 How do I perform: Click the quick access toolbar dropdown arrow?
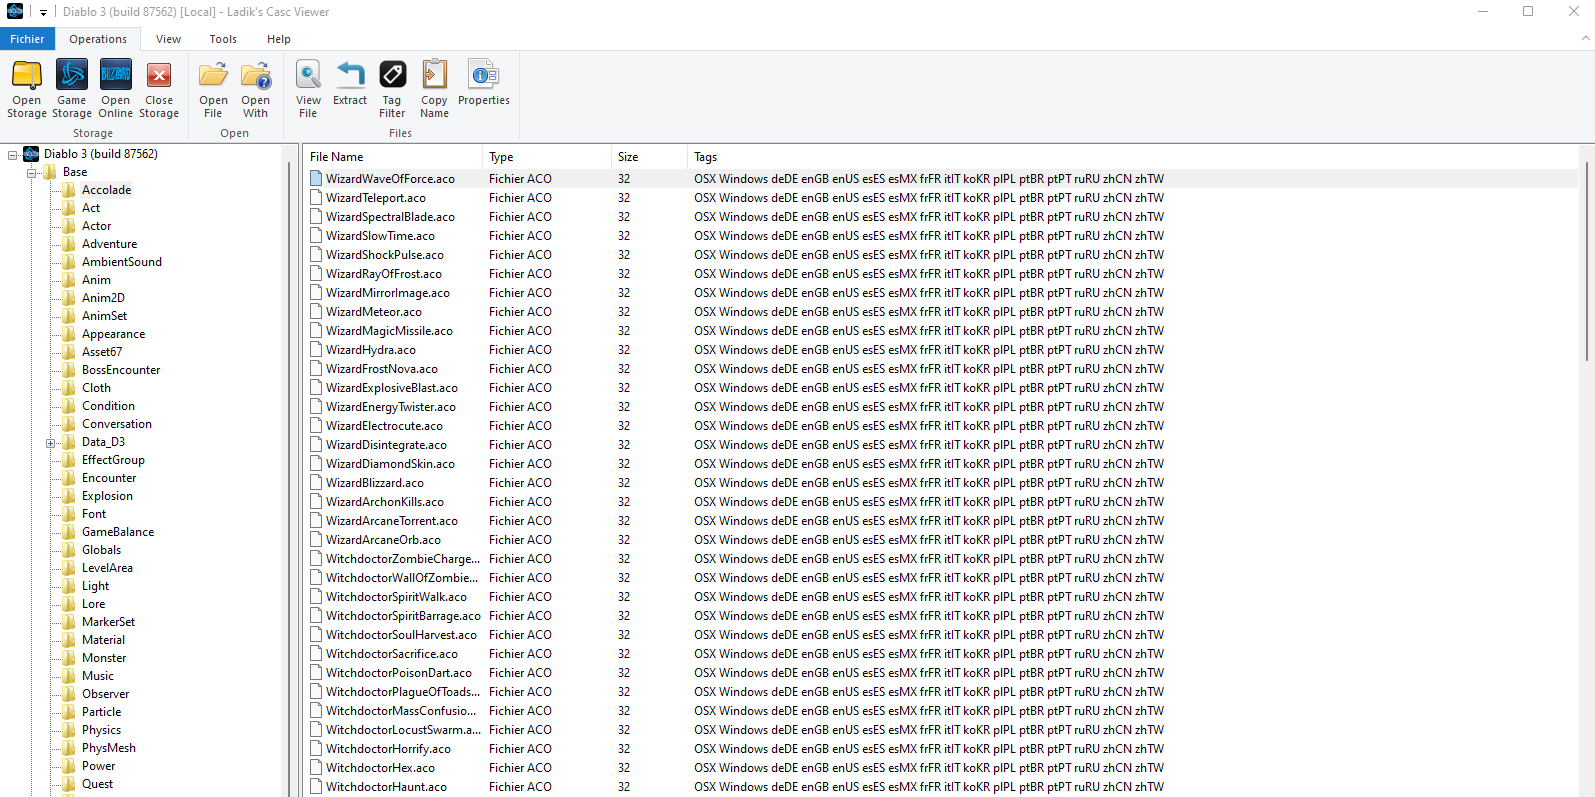pyautogui.click(x=43, y=12)
